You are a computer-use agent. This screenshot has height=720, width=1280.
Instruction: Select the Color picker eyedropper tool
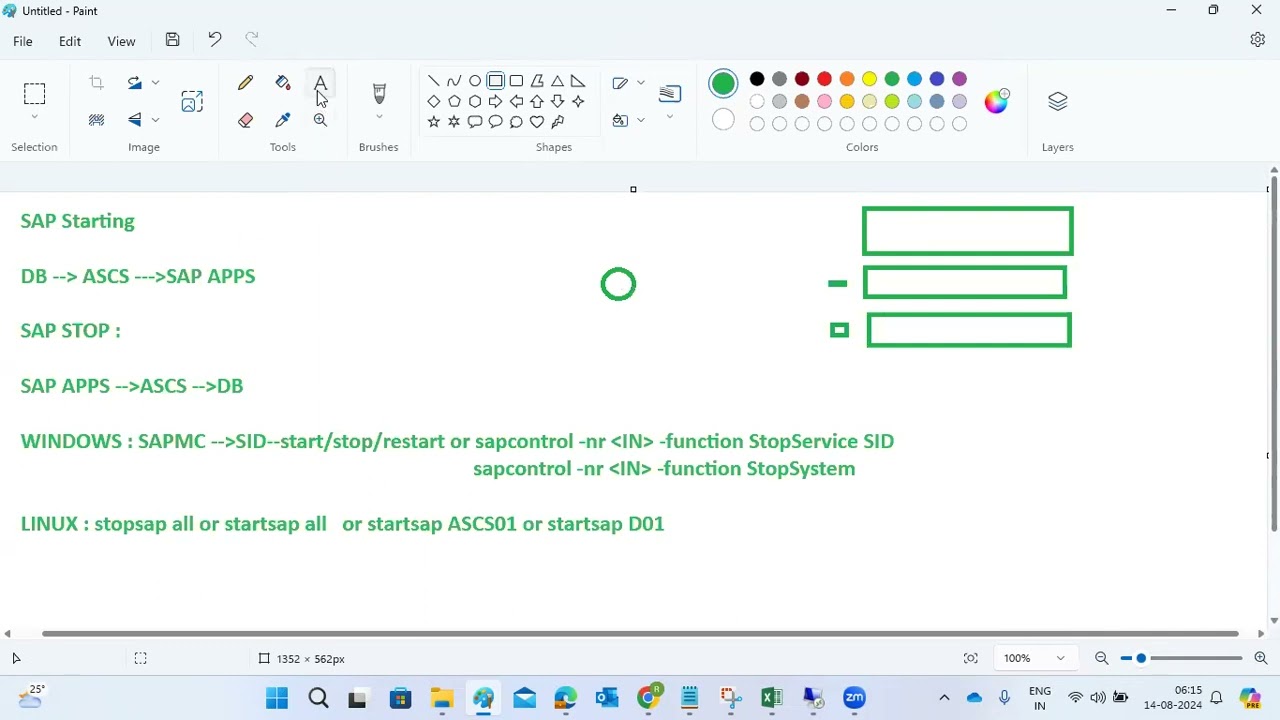pyautogui.click(x=283, y=120)
